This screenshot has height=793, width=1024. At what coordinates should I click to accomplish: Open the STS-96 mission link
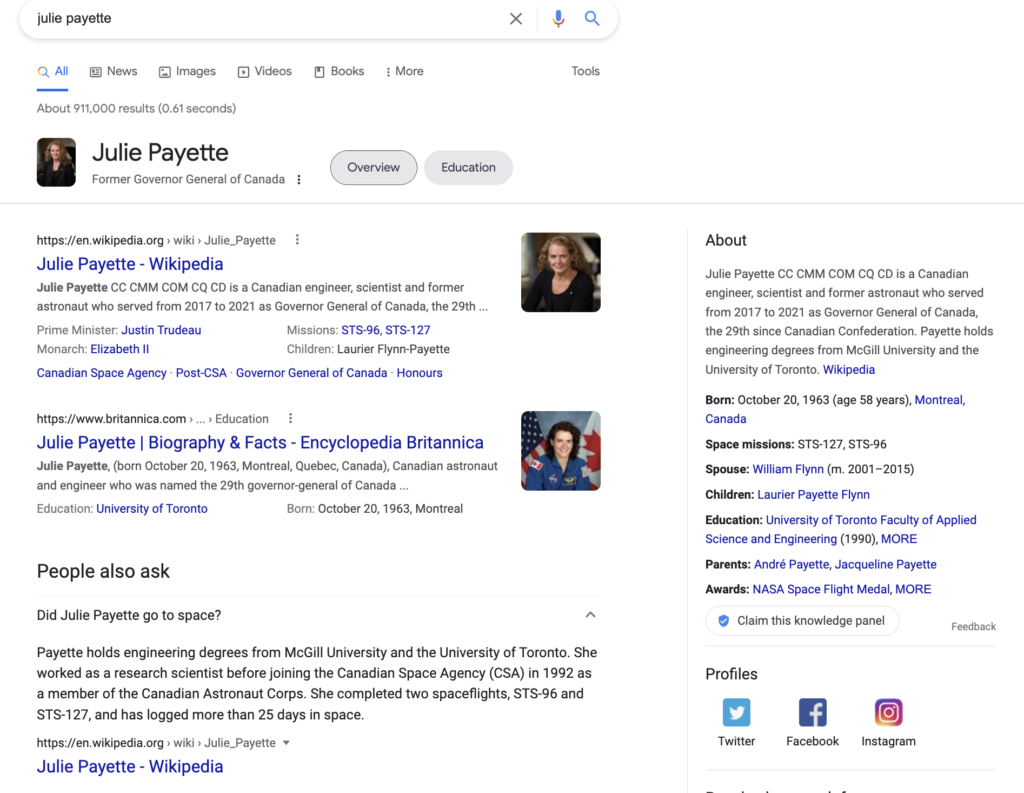pos(360,330)
